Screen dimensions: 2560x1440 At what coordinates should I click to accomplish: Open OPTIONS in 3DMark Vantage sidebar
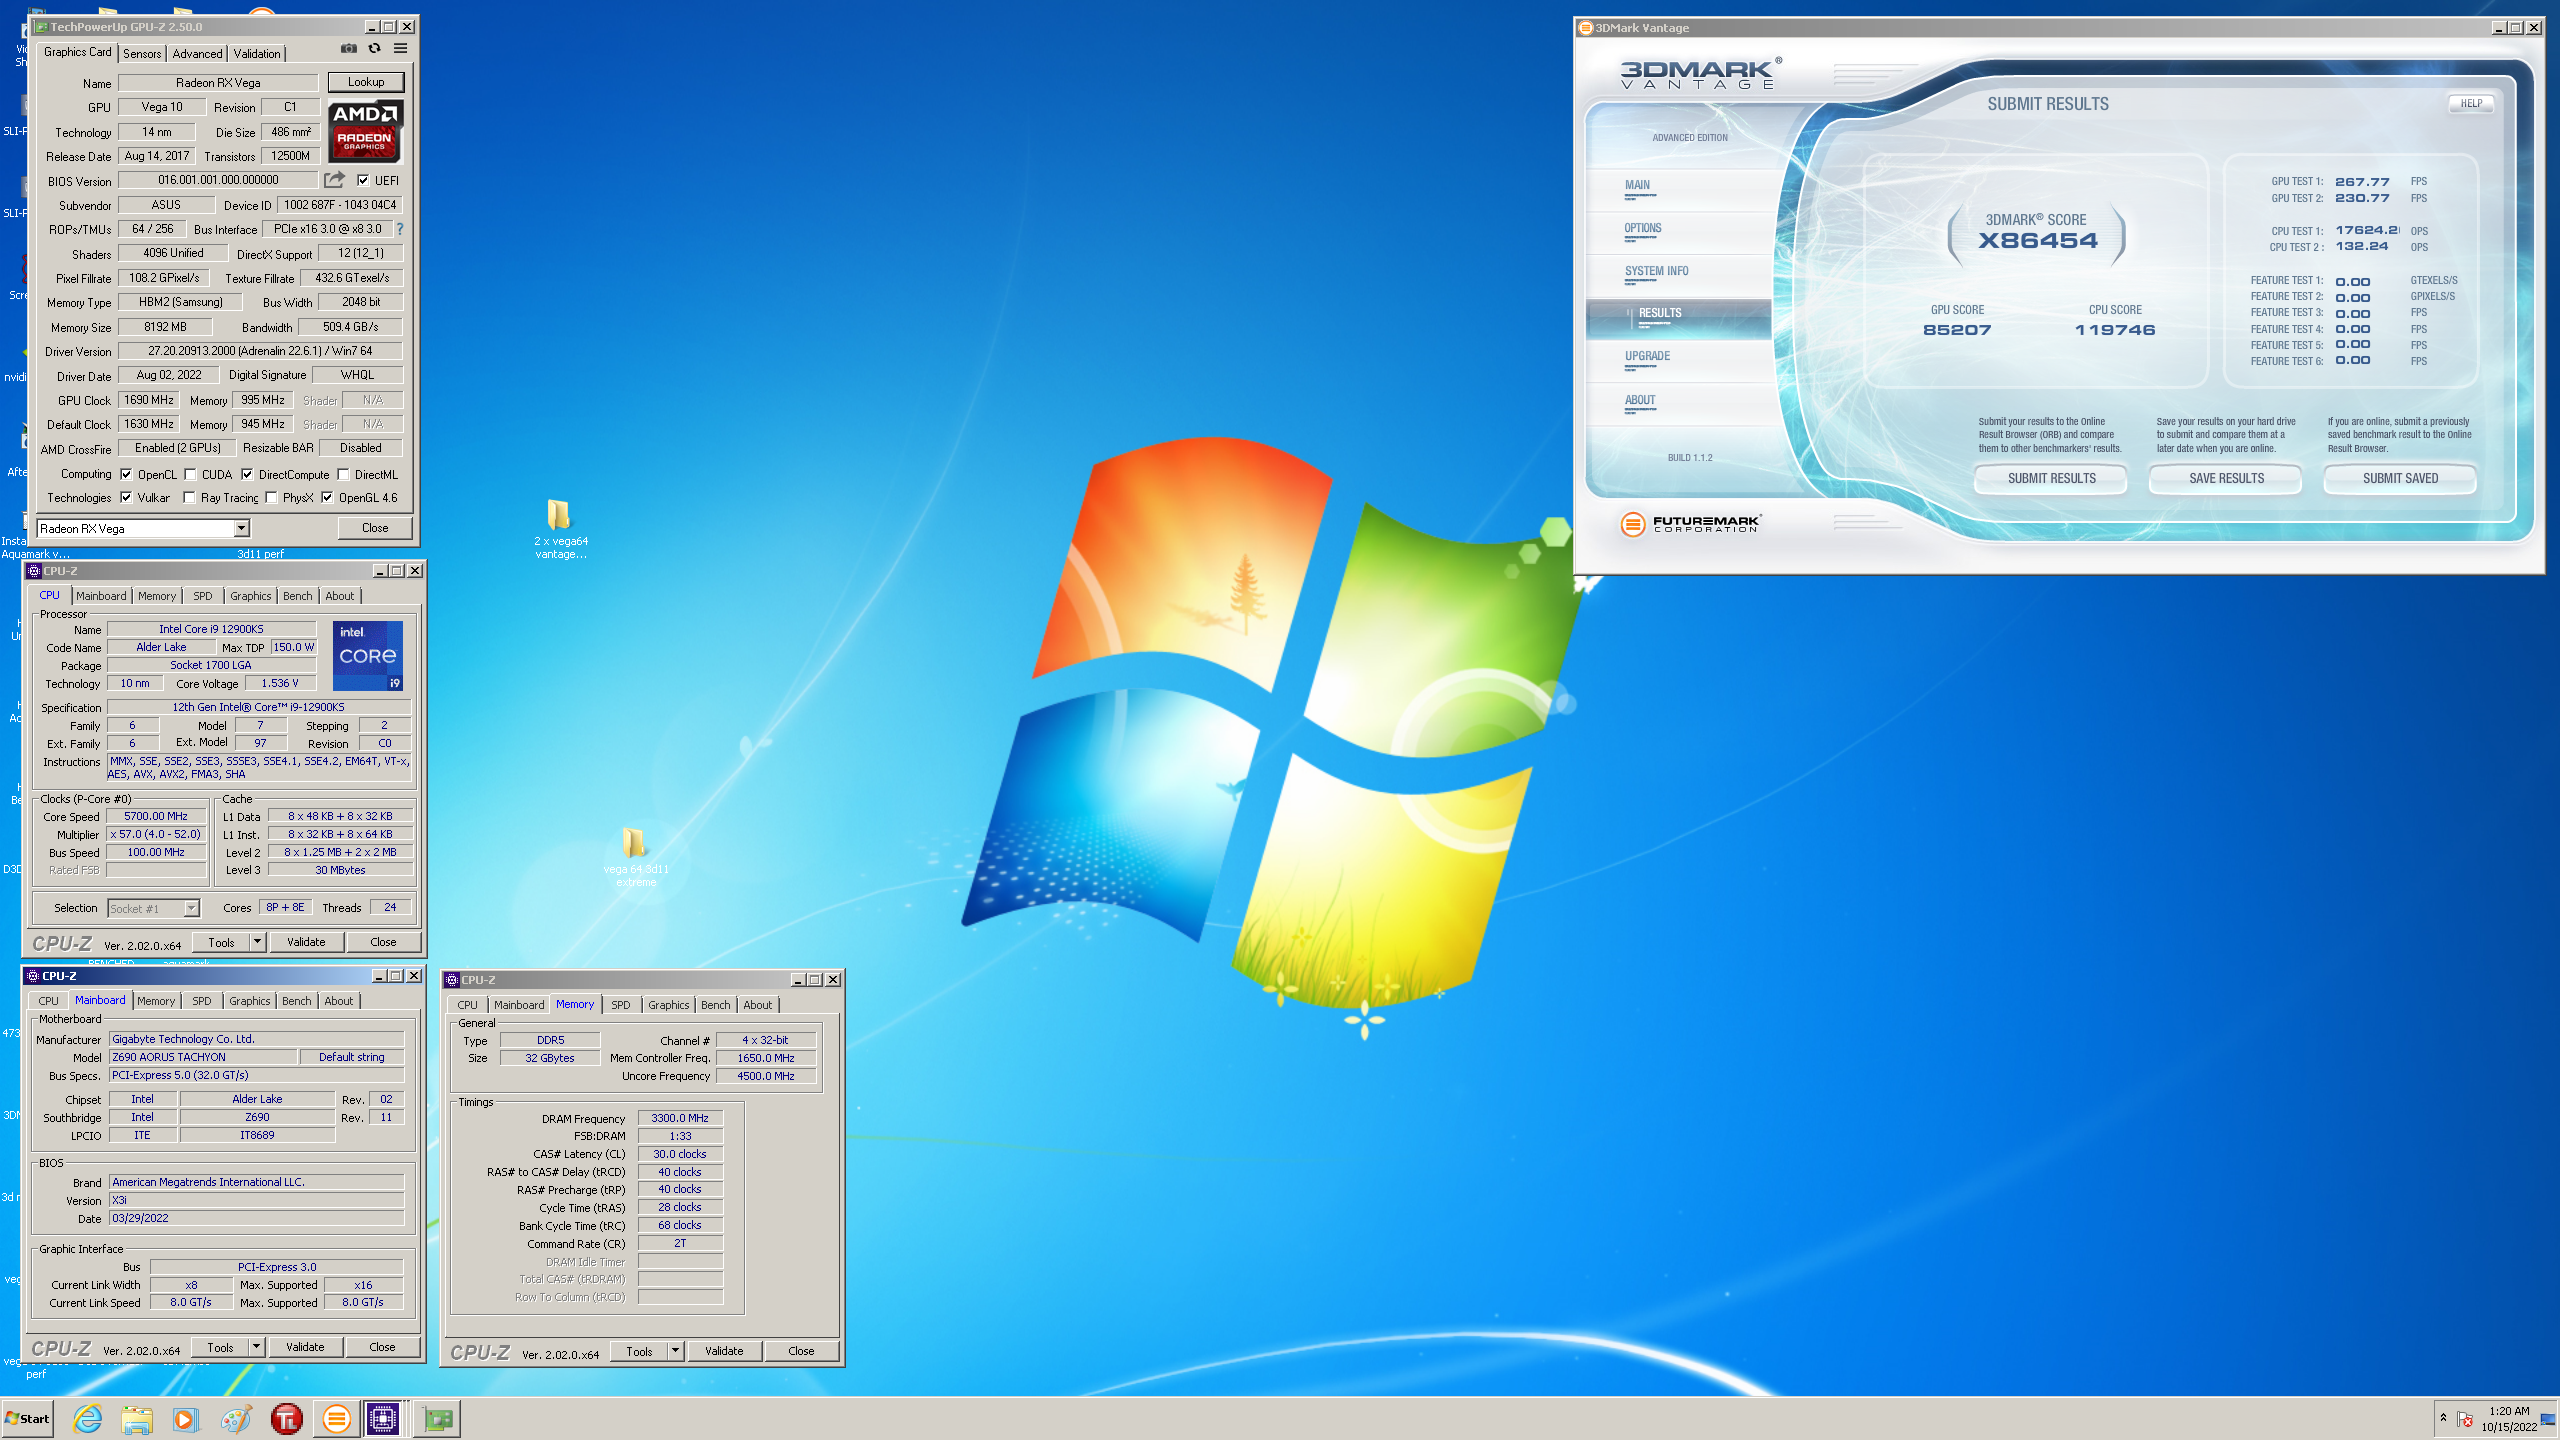1643,229
